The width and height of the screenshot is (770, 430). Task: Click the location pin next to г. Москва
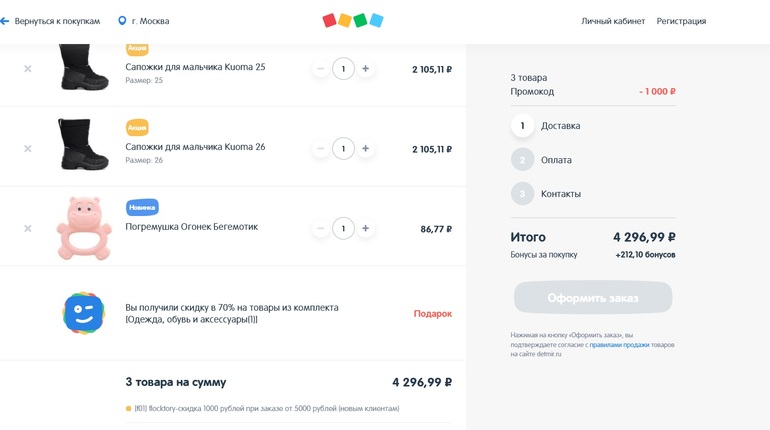click(x=122, y=21)
